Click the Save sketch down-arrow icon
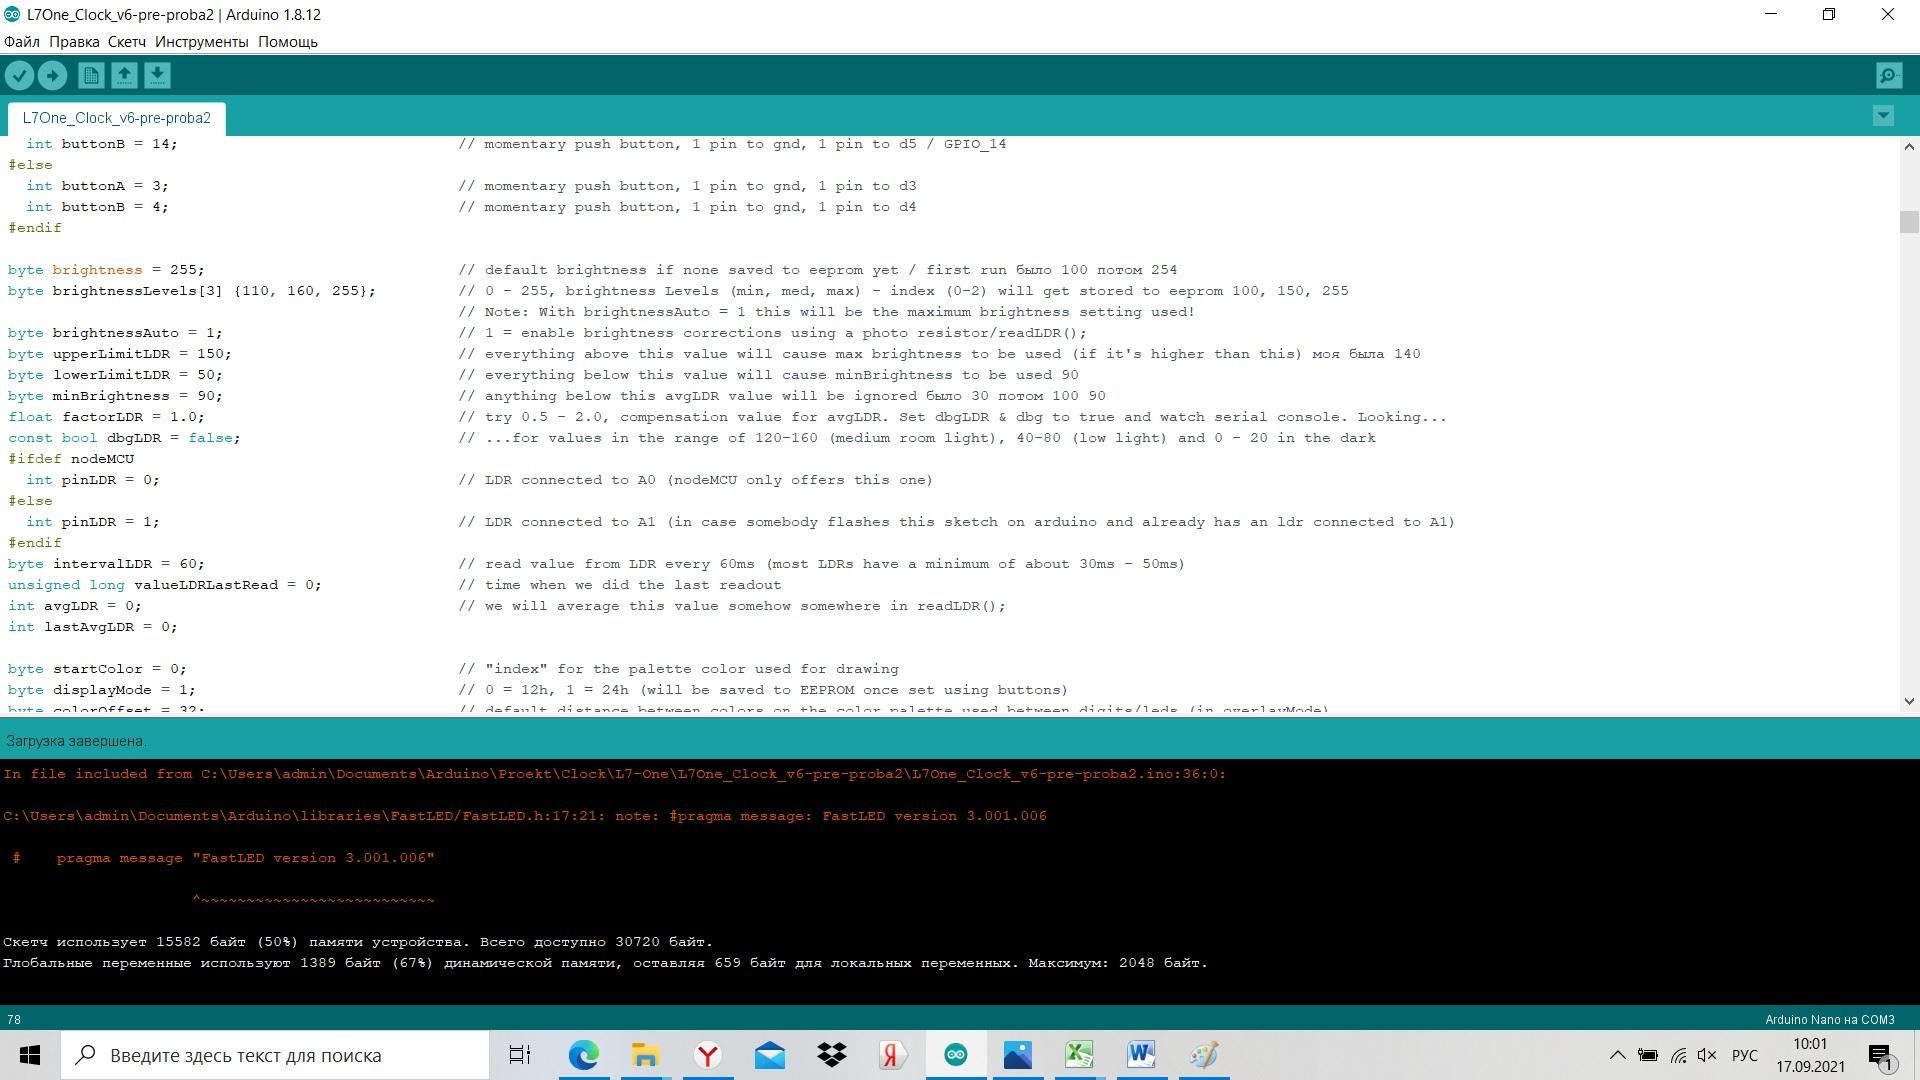 [157, 76]
